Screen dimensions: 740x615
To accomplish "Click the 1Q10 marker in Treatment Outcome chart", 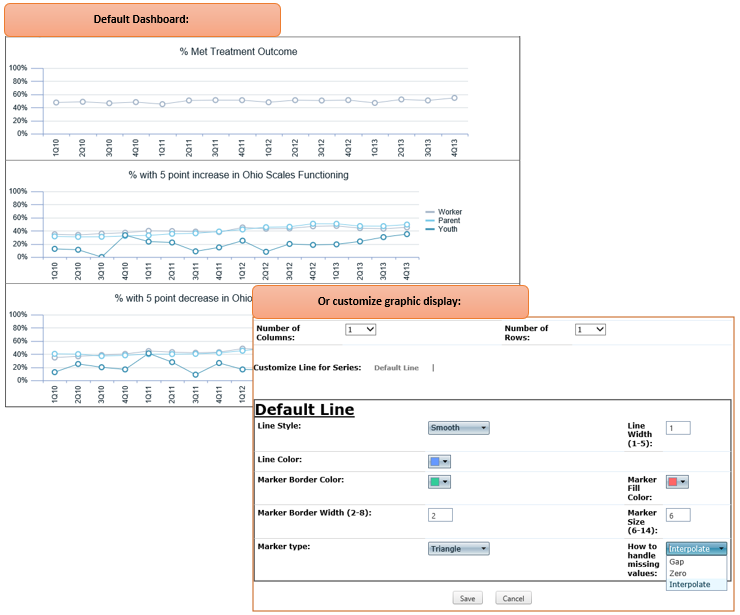I will [56, 102].
